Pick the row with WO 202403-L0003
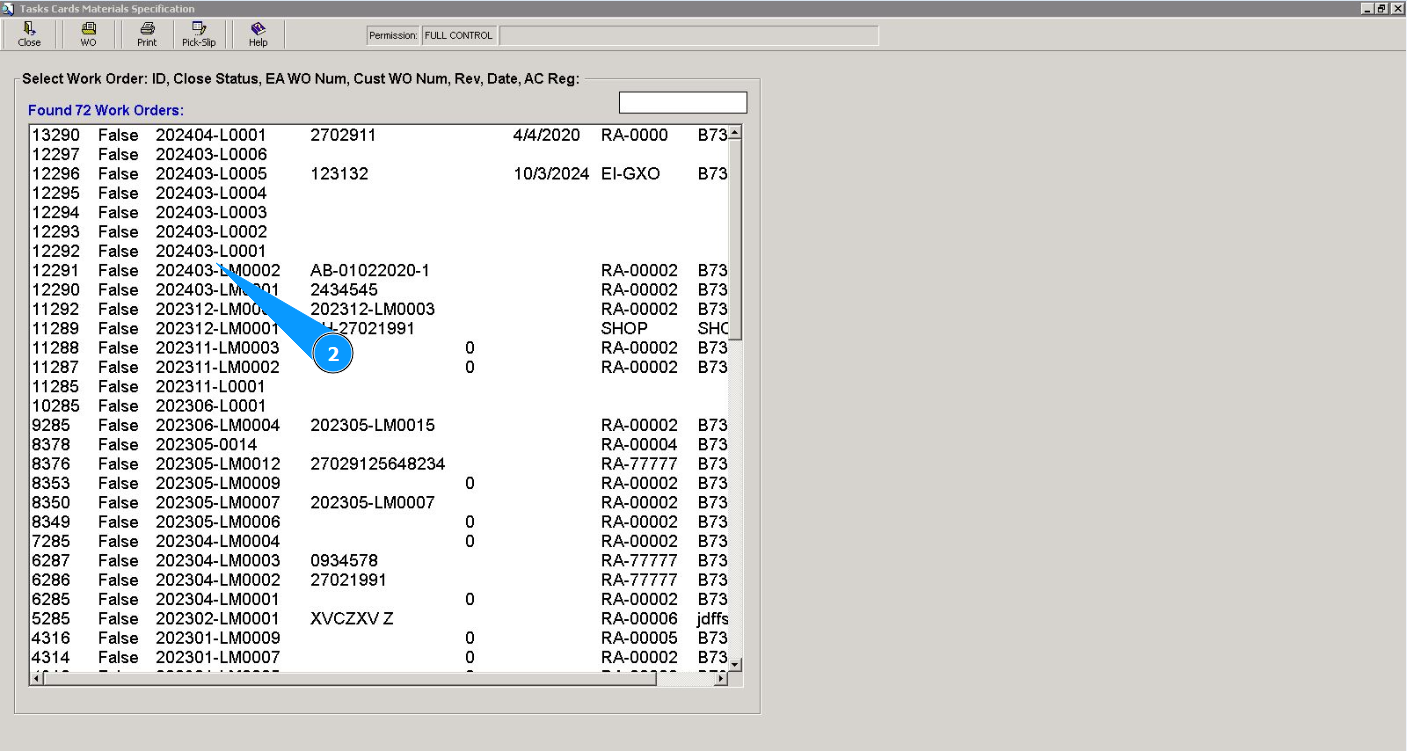 pos(379,213)
